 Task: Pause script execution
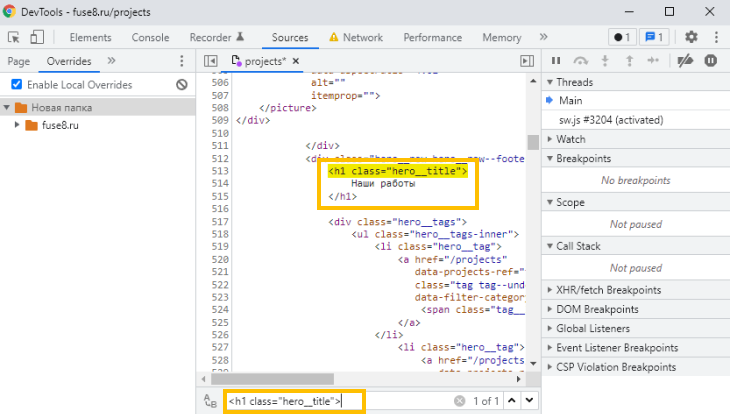point(556,61)
